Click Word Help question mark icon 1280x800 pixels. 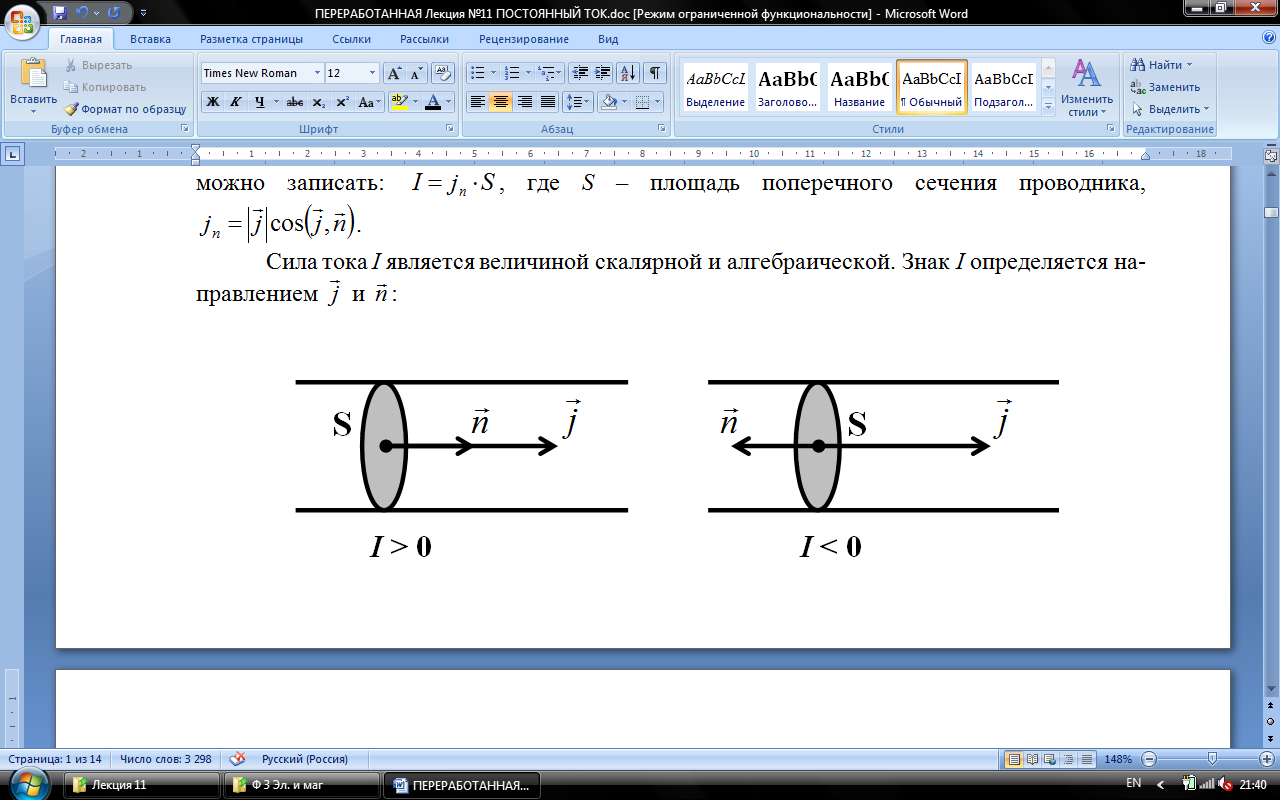(1268, 37)
